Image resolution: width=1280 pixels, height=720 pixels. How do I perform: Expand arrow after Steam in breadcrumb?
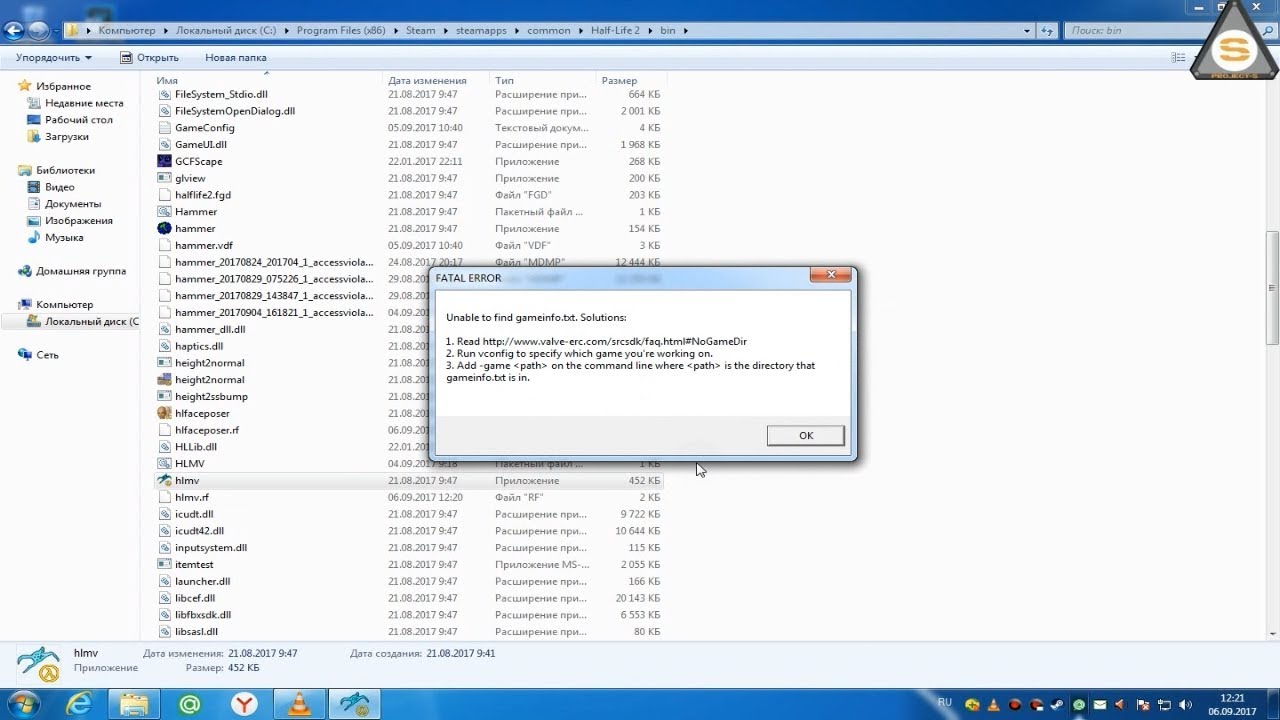pyautogui.click(x=446, y=31)
